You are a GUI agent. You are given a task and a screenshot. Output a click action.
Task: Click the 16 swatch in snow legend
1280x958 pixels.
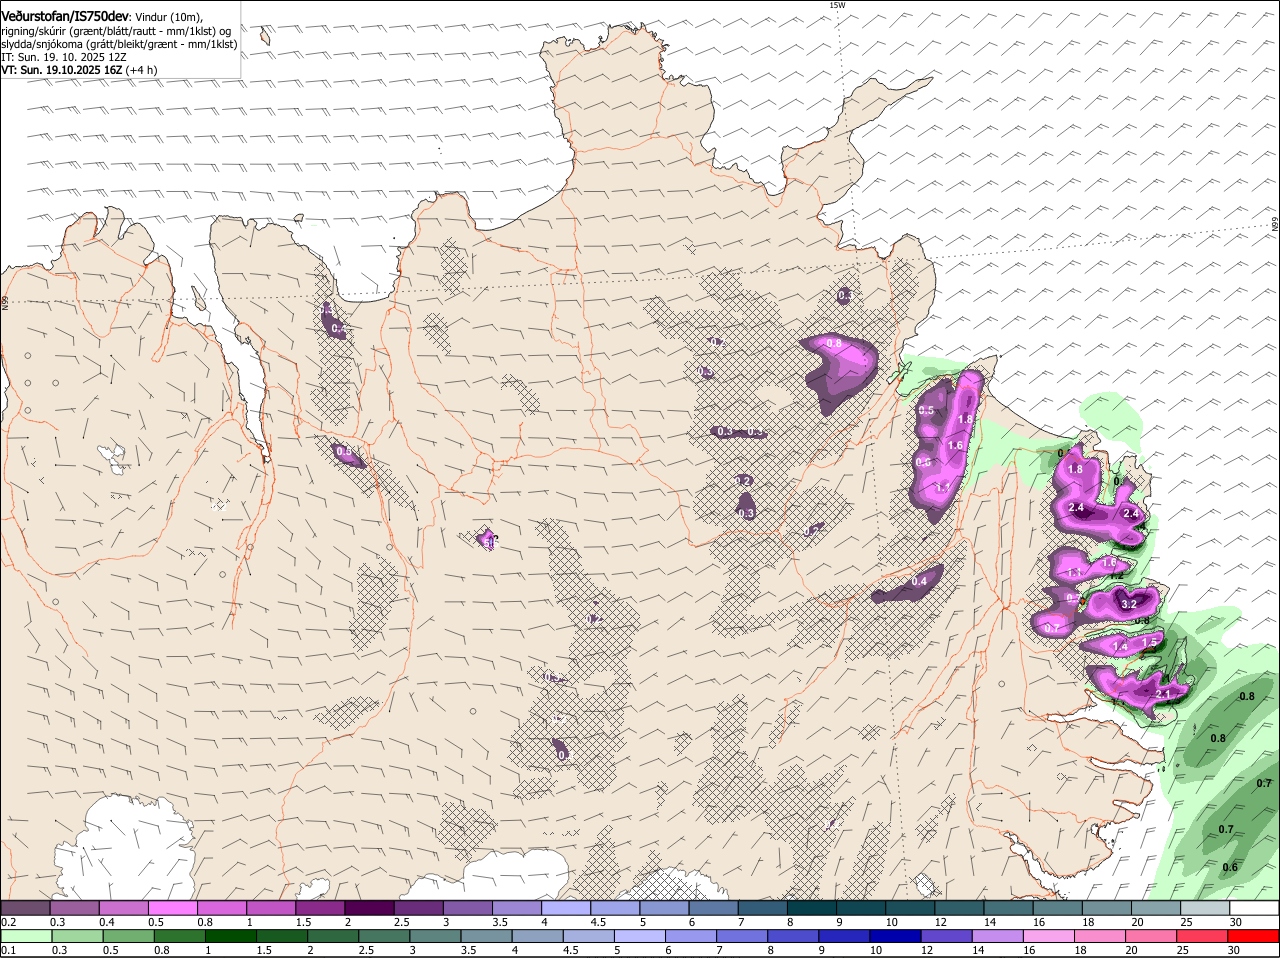[1058, 907]
